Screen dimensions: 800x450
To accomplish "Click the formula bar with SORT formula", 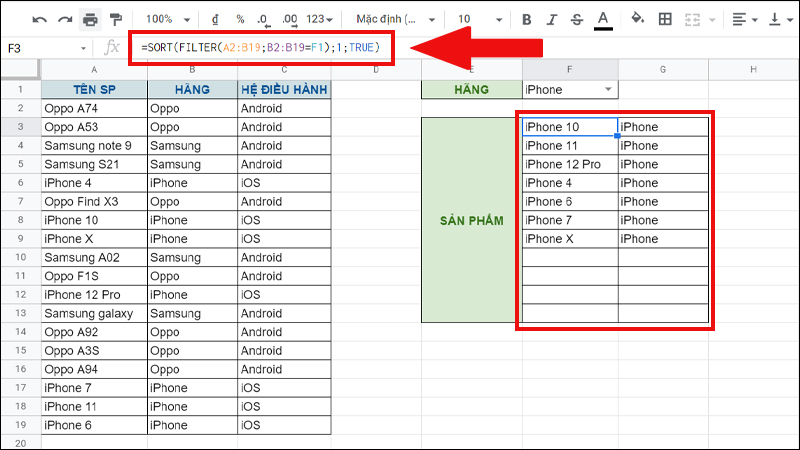I will pyautogui.click(x=261, y=47).
